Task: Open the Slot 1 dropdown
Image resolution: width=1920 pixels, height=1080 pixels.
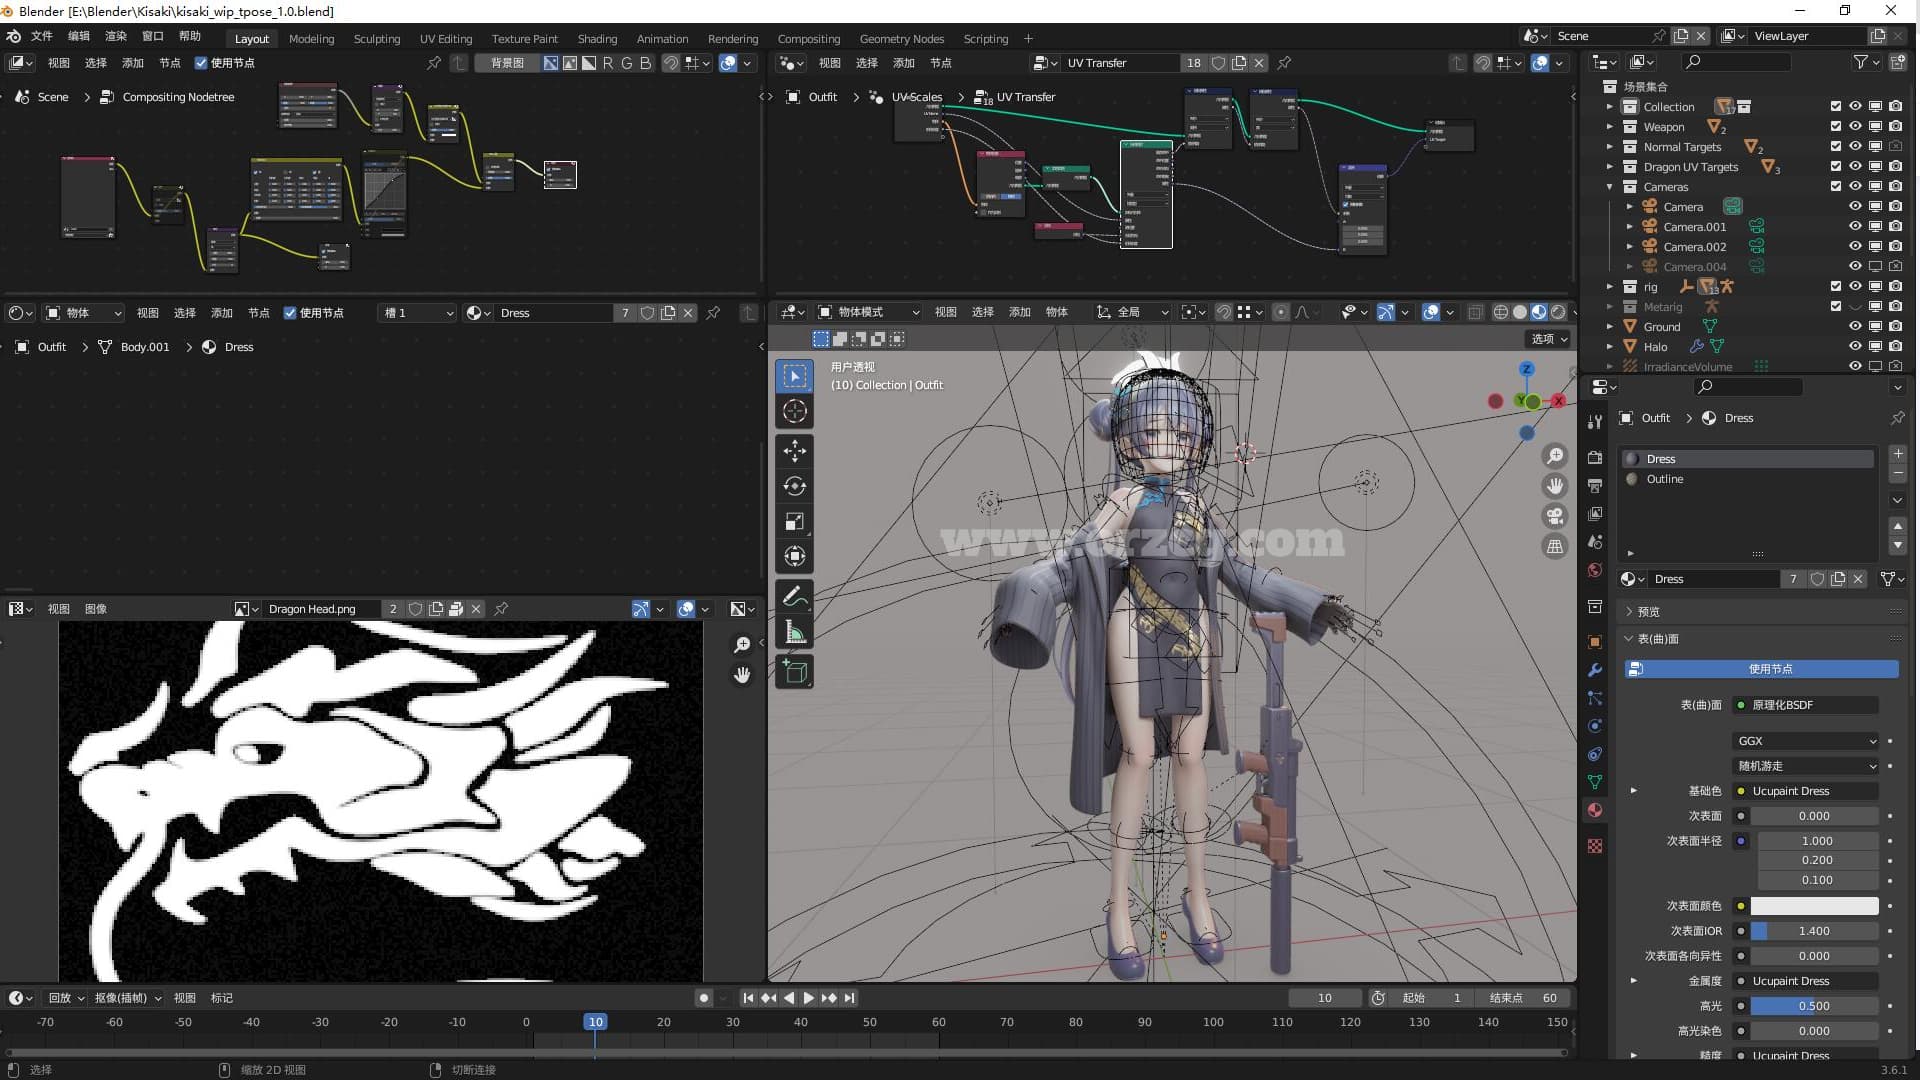Action: tap(418, 313)
